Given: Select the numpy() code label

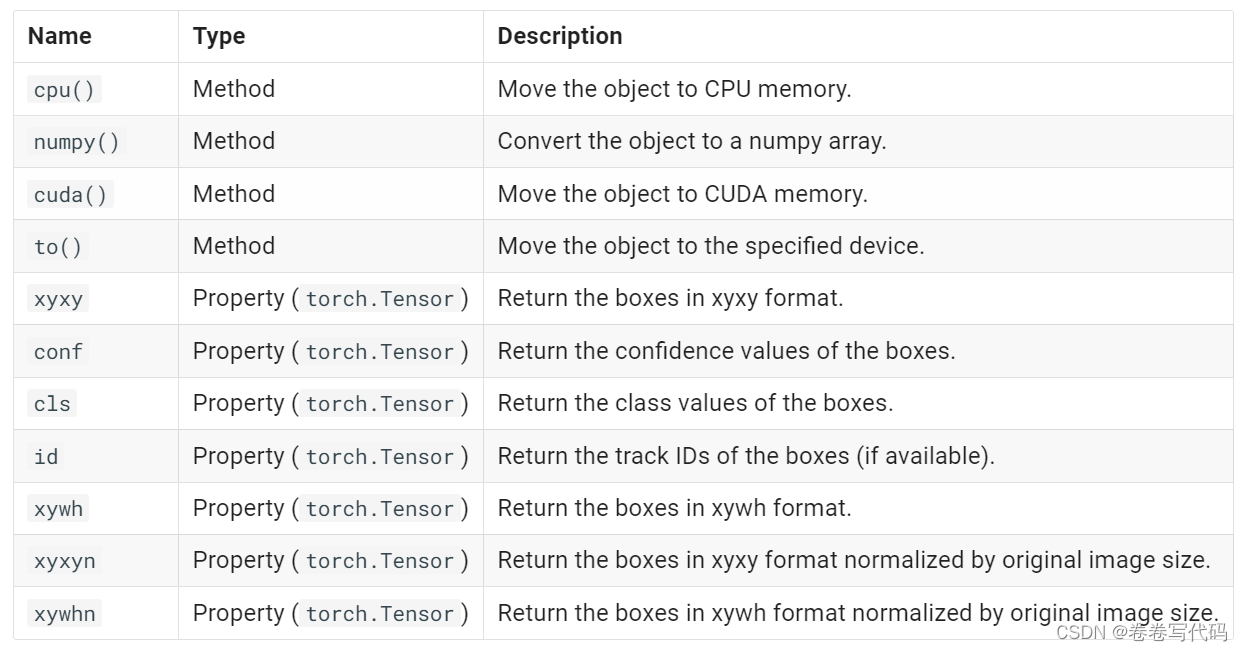Looking at the screenshot, I should (76, 142).
